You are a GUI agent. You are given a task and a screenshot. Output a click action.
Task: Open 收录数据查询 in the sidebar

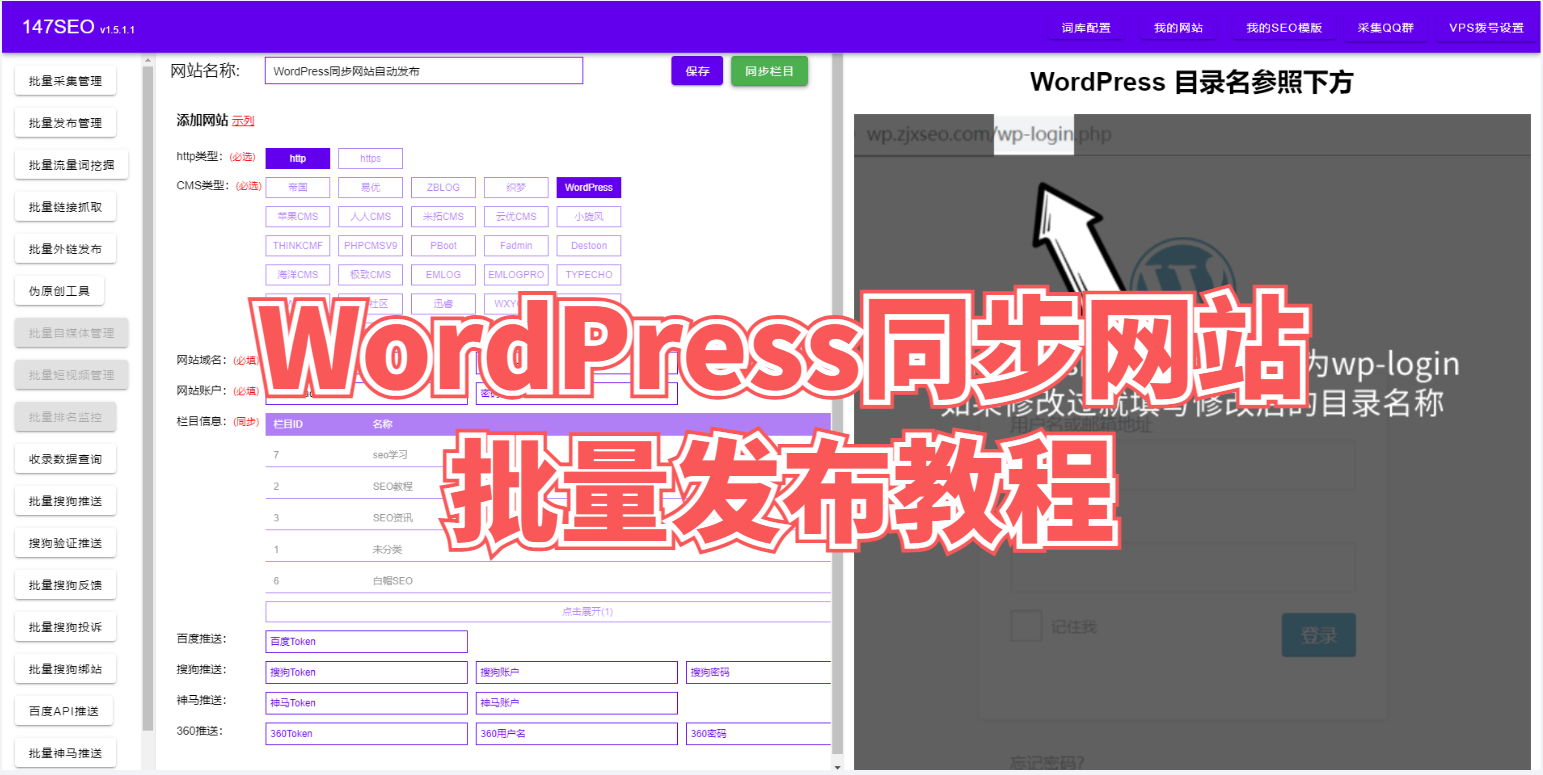click(x=65, y=459)
